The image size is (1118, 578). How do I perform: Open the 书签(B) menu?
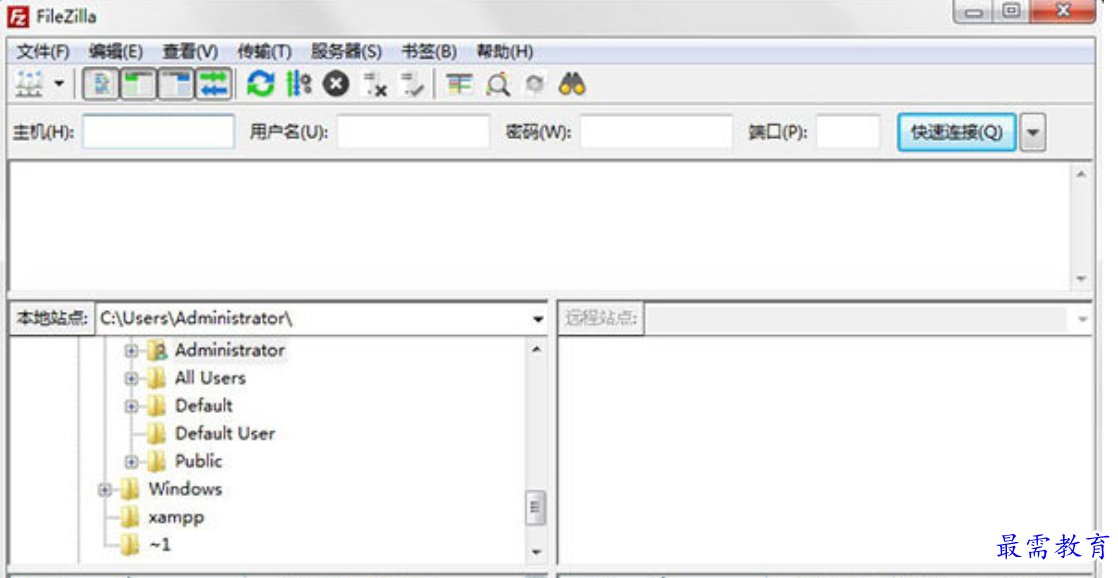pos(429,51)
